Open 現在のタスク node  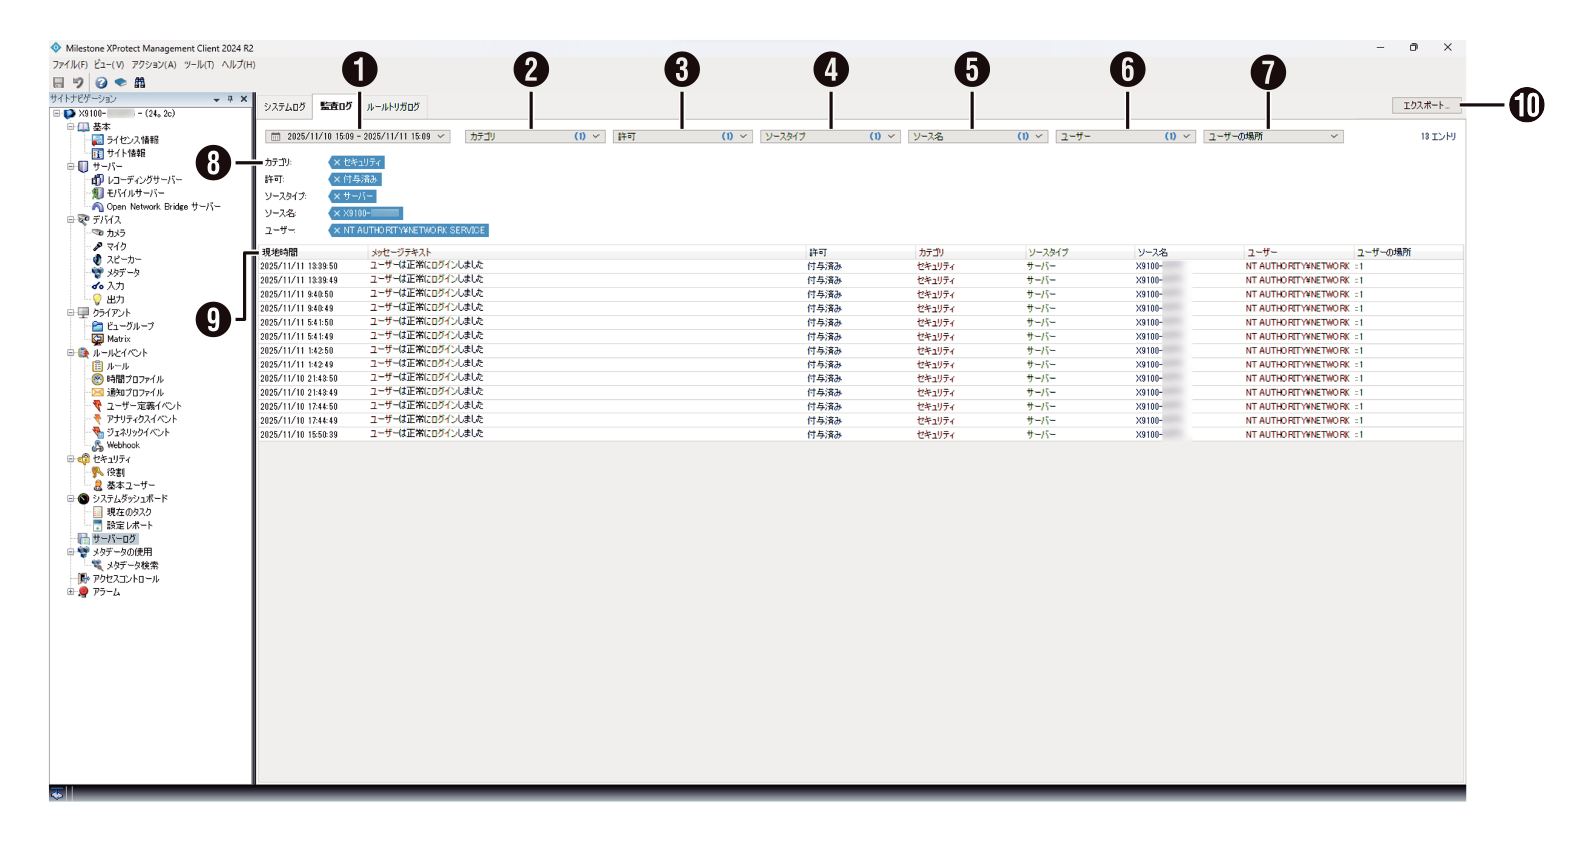click(x=129, y=512)
